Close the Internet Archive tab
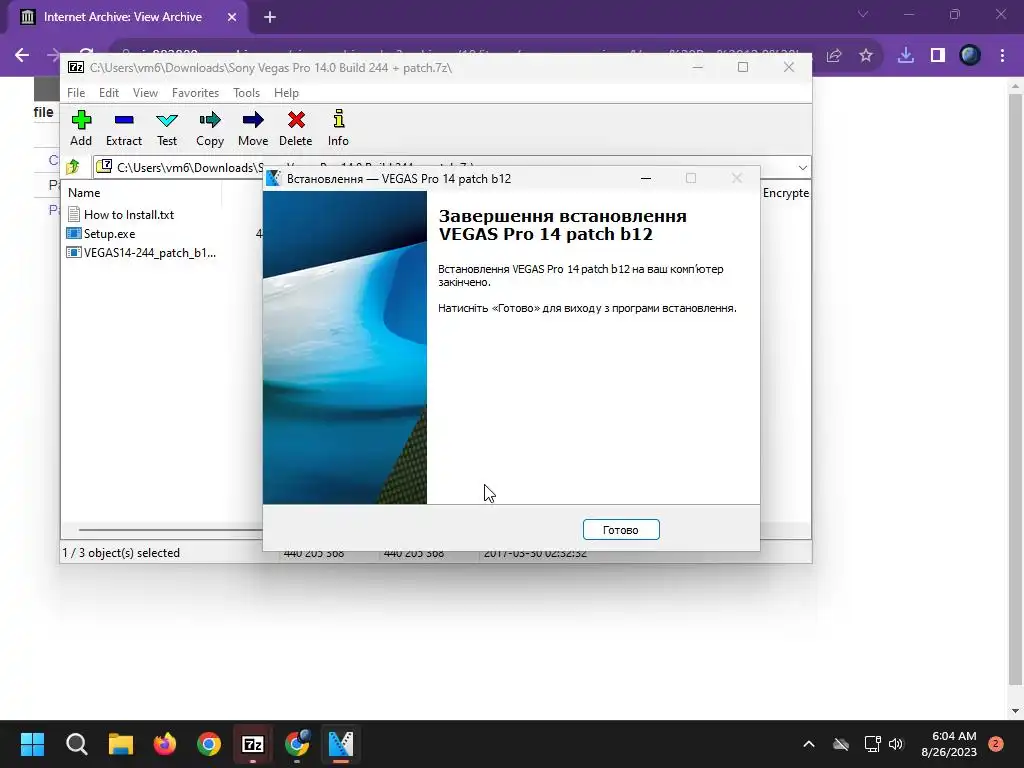Screen dimensions: 1024x768 pyautogui.click(x=232, y=17)
